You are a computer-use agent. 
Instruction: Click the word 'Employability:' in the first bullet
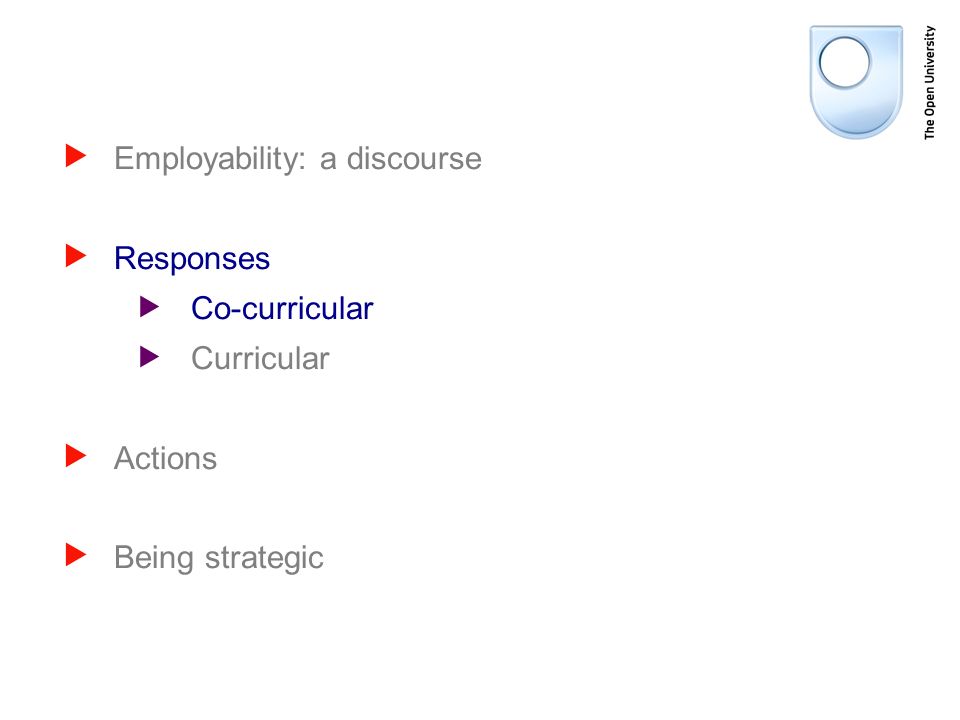(x=210, y=159)
